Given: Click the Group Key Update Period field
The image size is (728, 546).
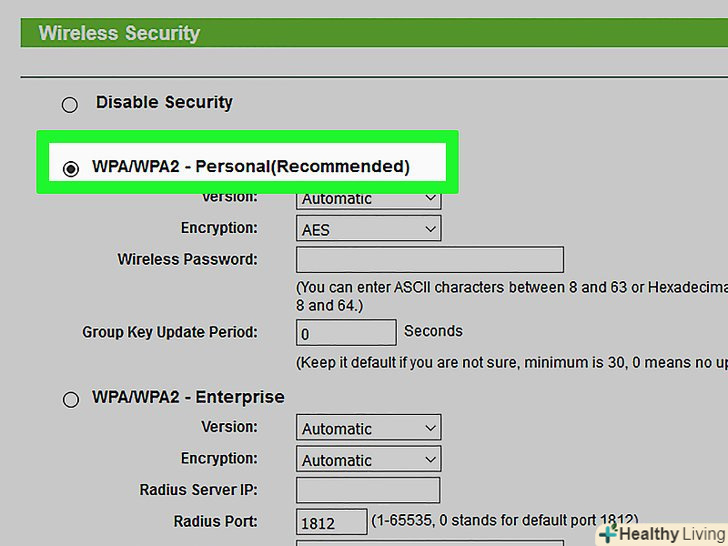Looking at the screenshot, I should click(346, 333).
